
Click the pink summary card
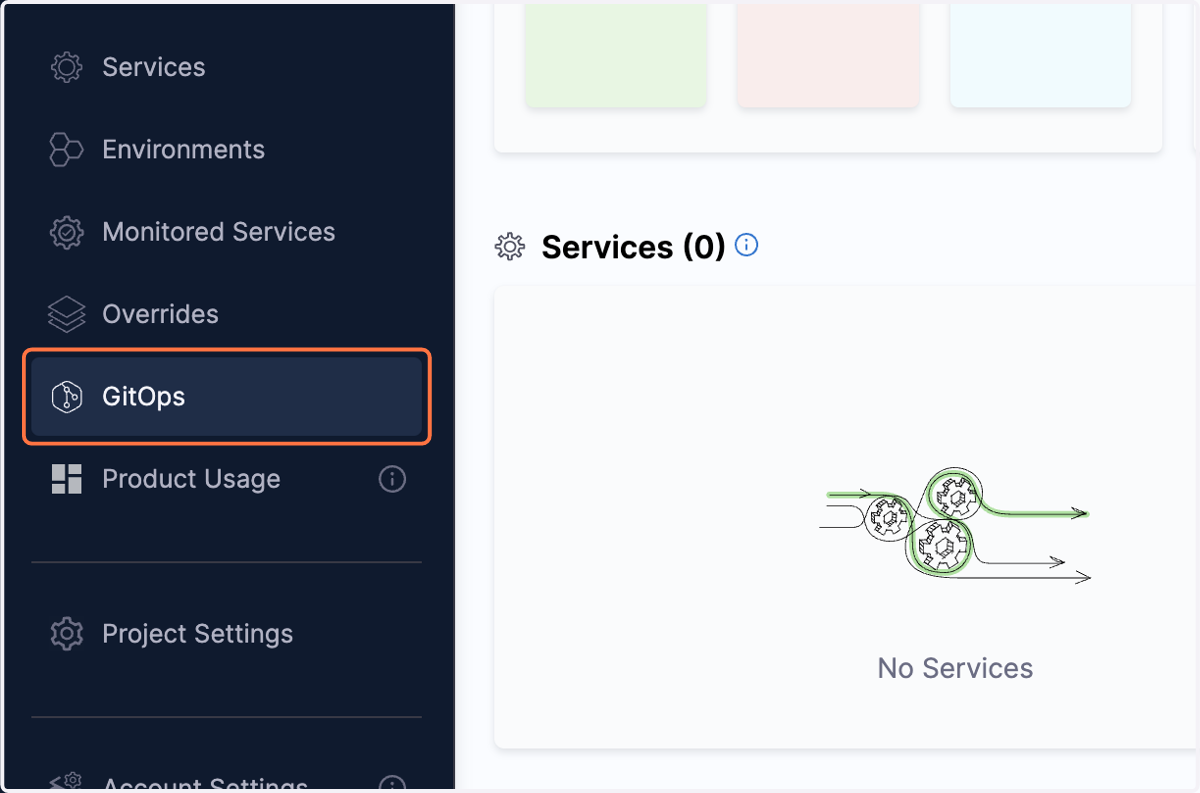pyautogui.click(x=828, y=55)
